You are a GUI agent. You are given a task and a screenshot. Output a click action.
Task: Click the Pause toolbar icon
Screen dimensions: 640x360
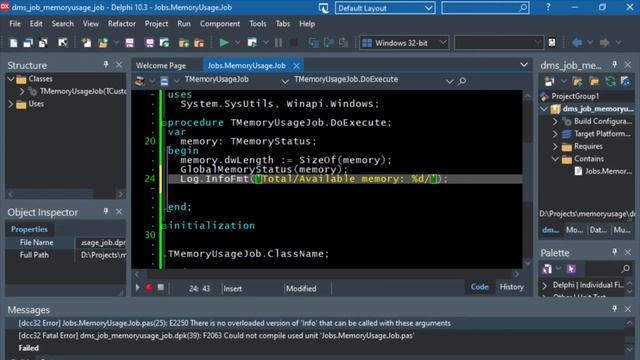[278, 42]
